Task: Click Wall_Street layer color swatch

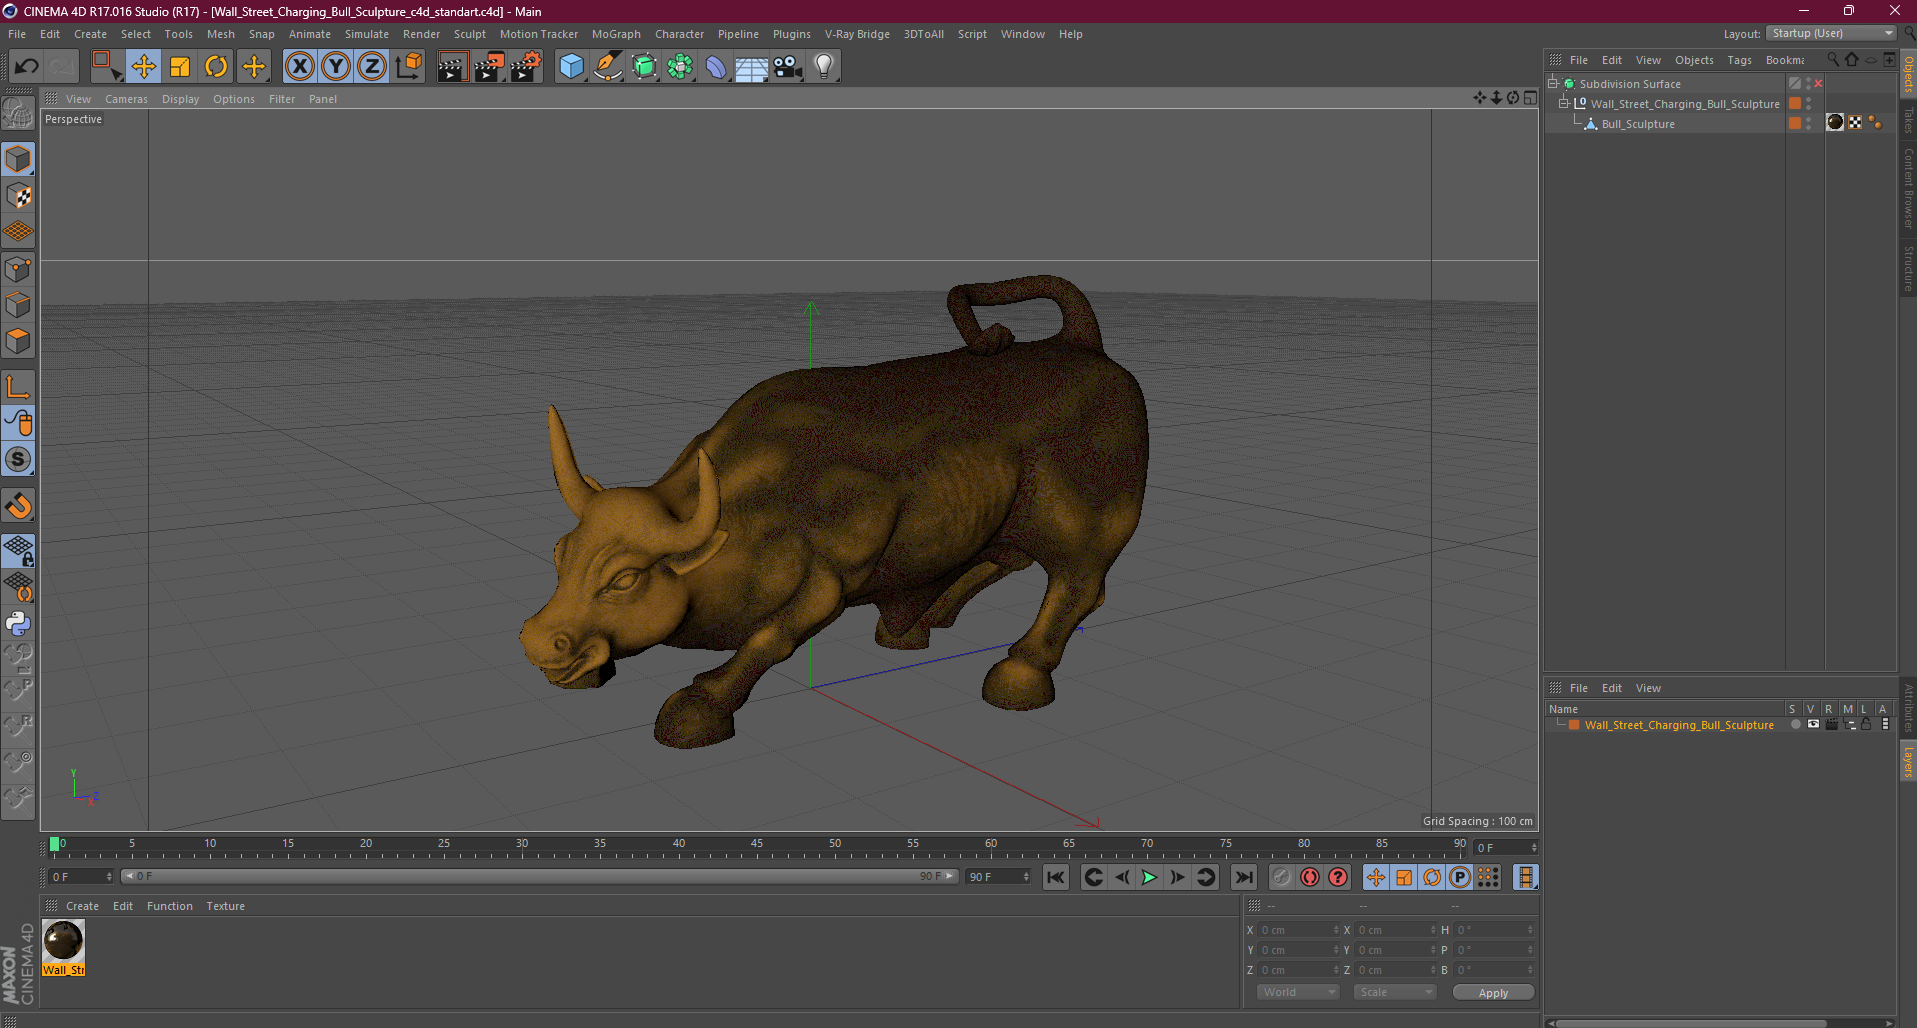Action: coord(1574,725)
